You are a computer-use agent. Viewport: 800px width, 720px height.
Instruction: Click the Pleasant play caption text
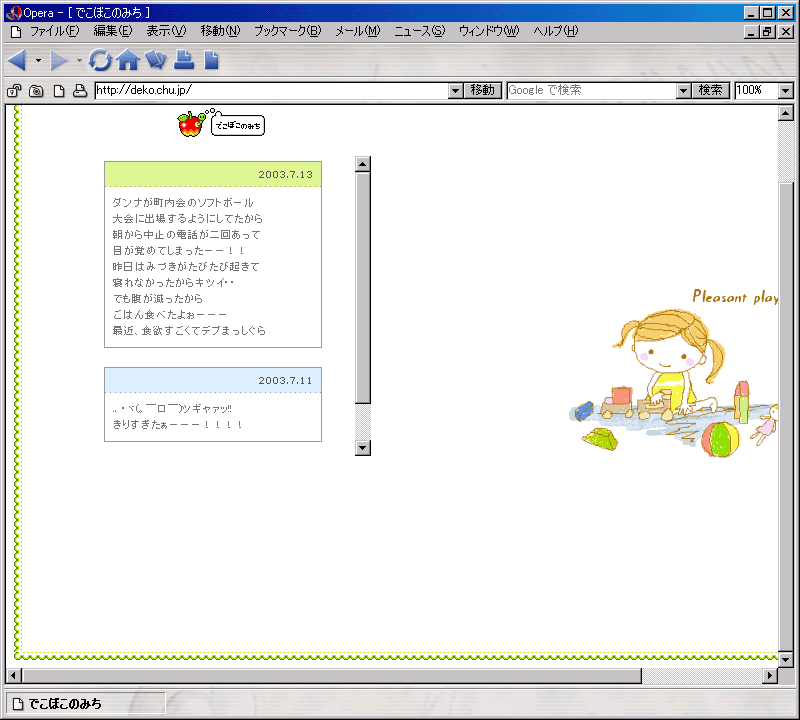(735, 297)
